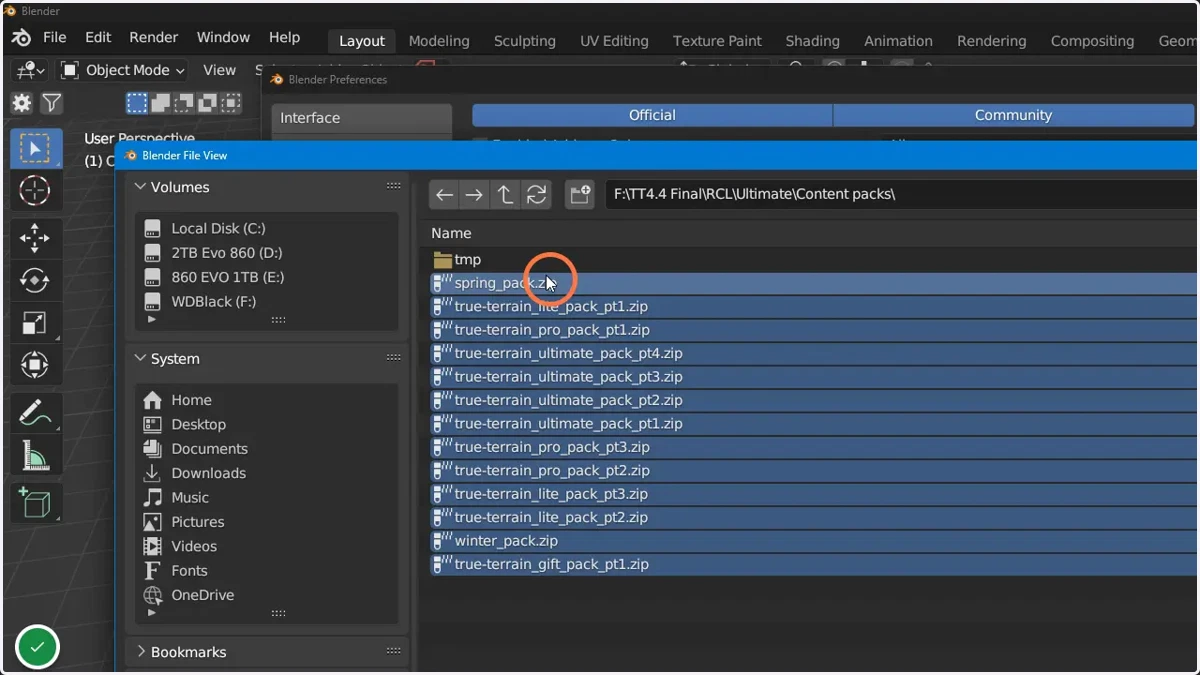
Task: Select true-terrain_ultimate_pack_pt4.zip file
Action: pos(812,353)
